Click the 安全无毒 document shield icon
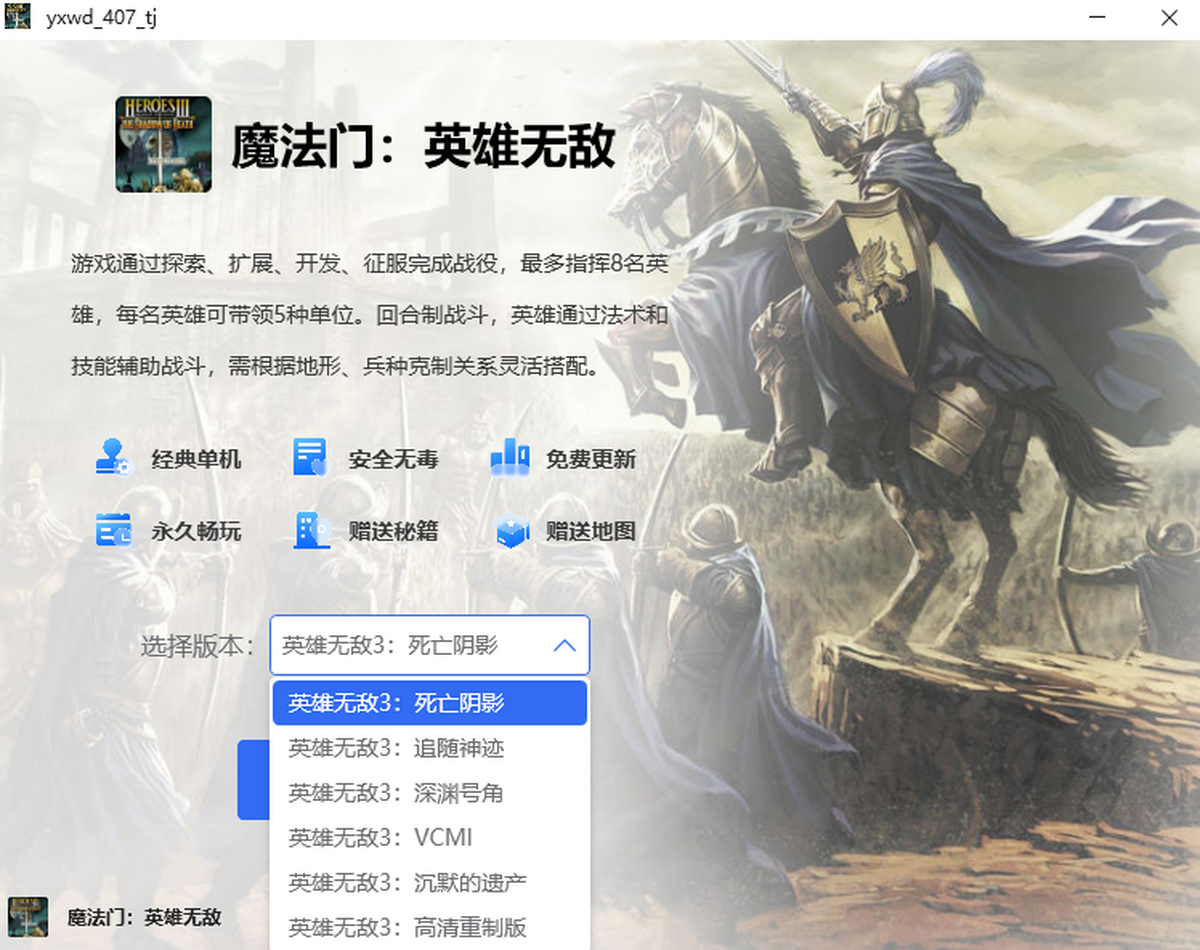This screenshot has width=1200, height=950. pos(310,458)
